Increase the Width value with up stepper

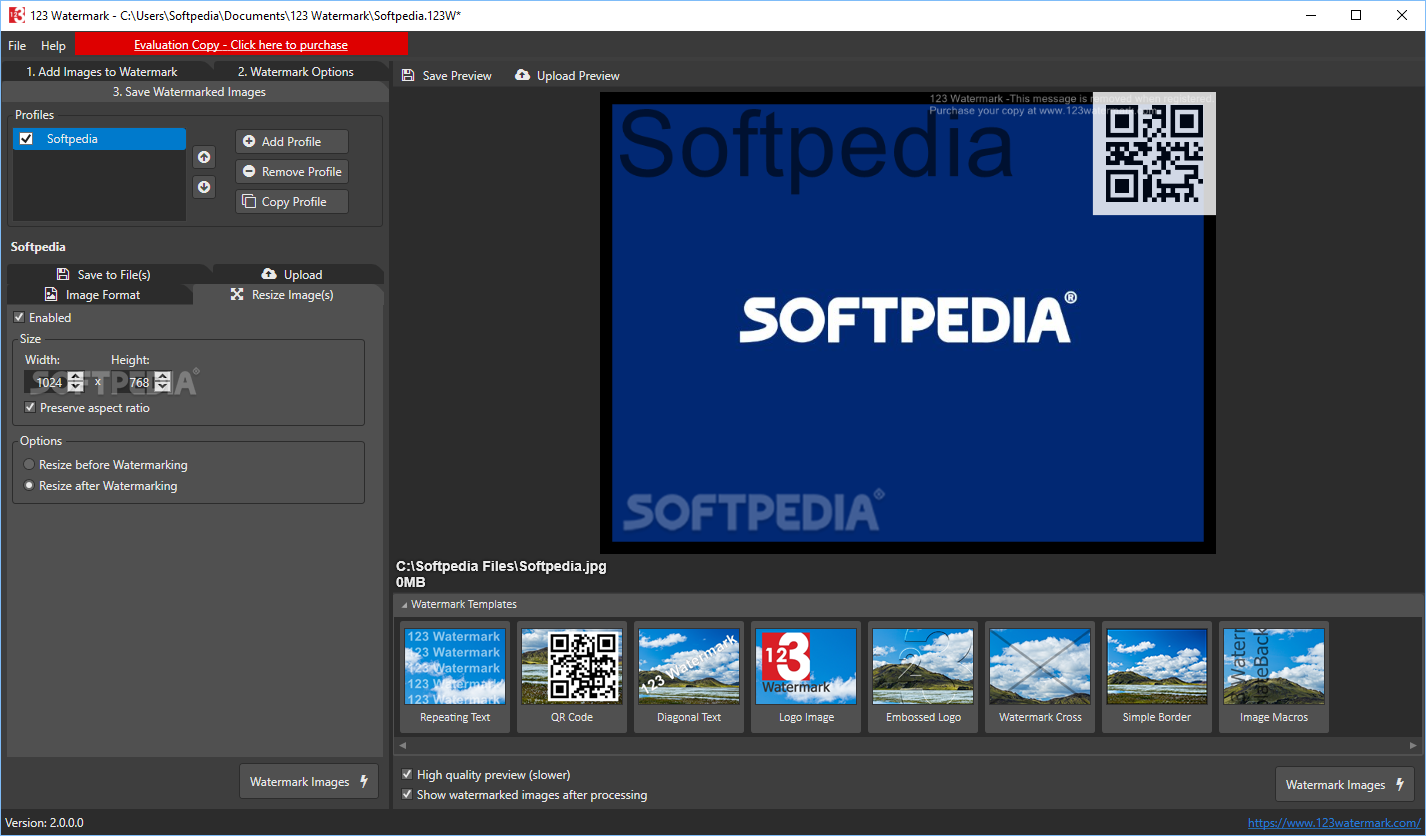point(76,377)
